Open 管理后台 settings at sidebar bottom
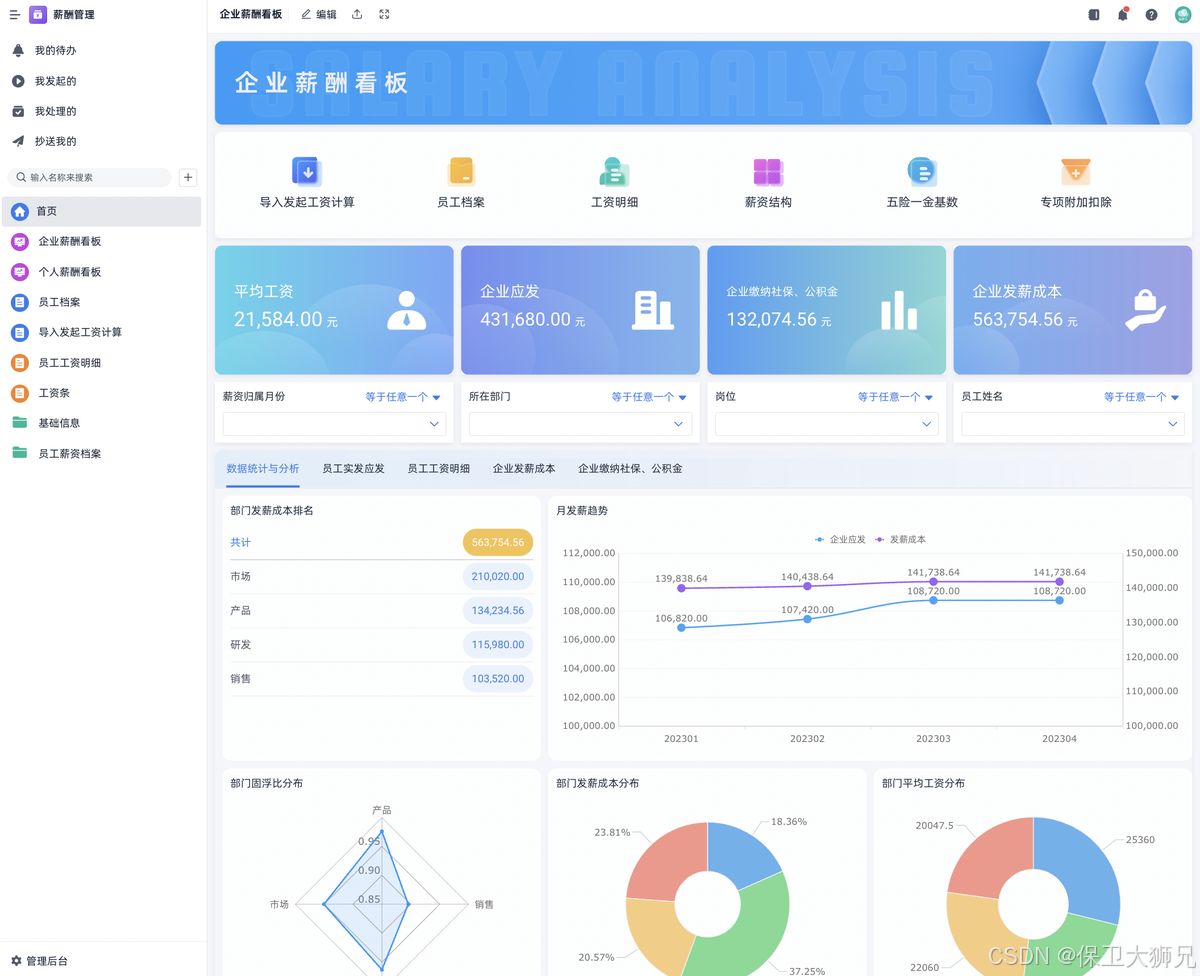 [40, 960]
